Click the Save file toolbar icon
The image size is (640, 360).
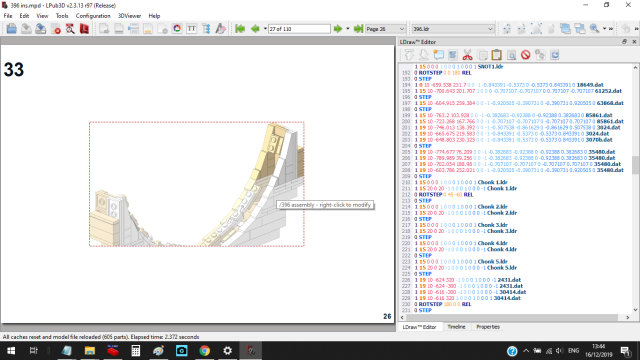(x=26, y=29)
